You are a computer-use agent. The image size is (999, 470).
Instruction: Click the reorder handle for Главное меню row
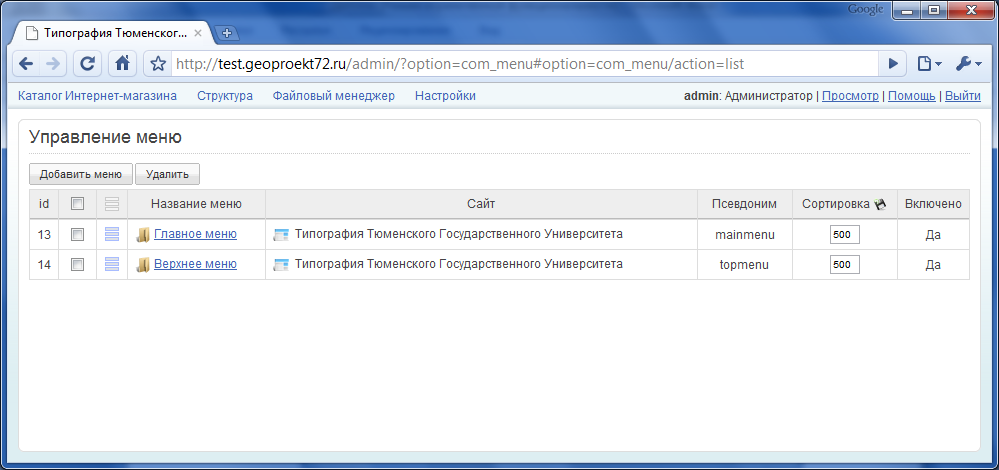[x=111, y=234]
